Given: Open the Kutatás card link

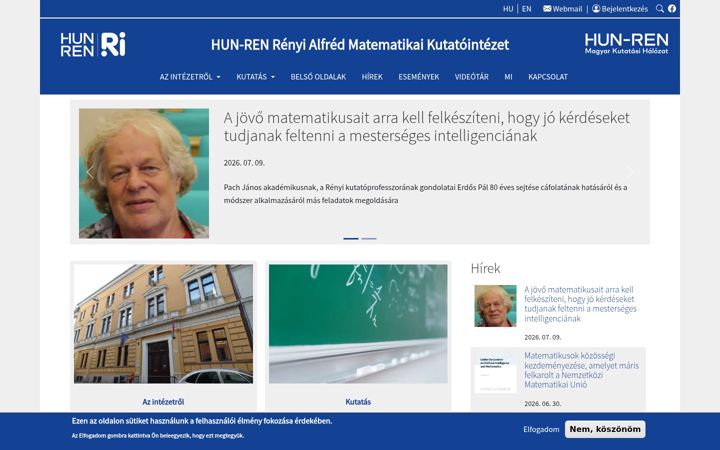Looking at the screenshot, I should click(x=358, y=402).
